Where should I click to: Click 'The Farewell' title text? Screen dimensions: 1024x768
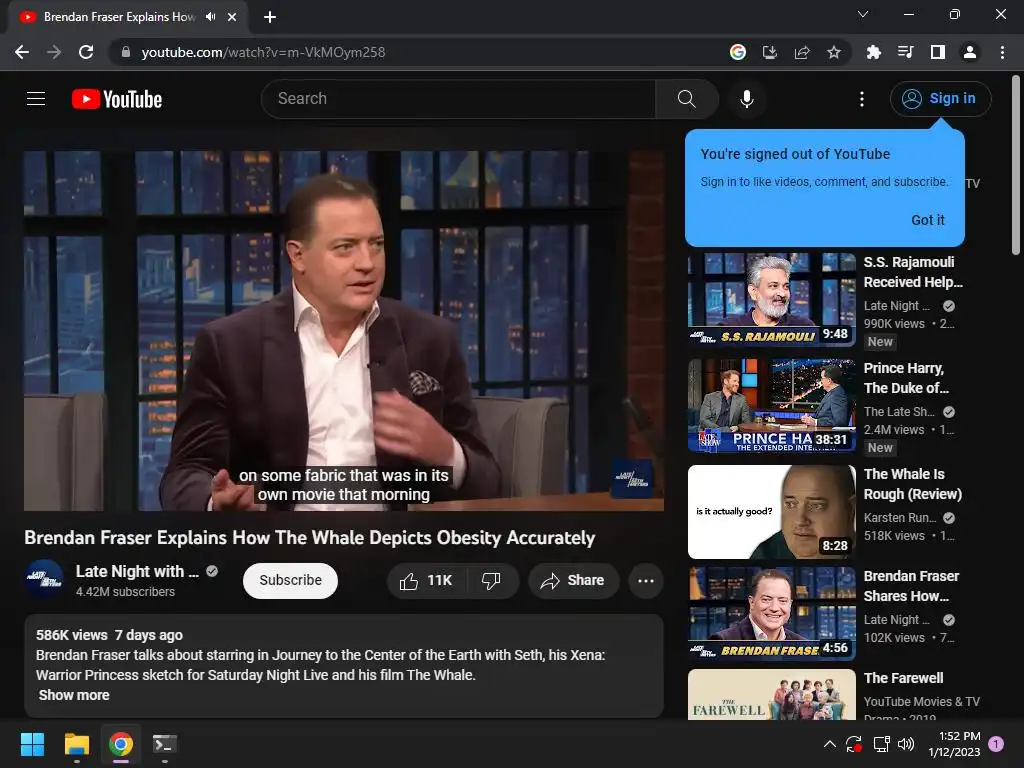(903, 678)
